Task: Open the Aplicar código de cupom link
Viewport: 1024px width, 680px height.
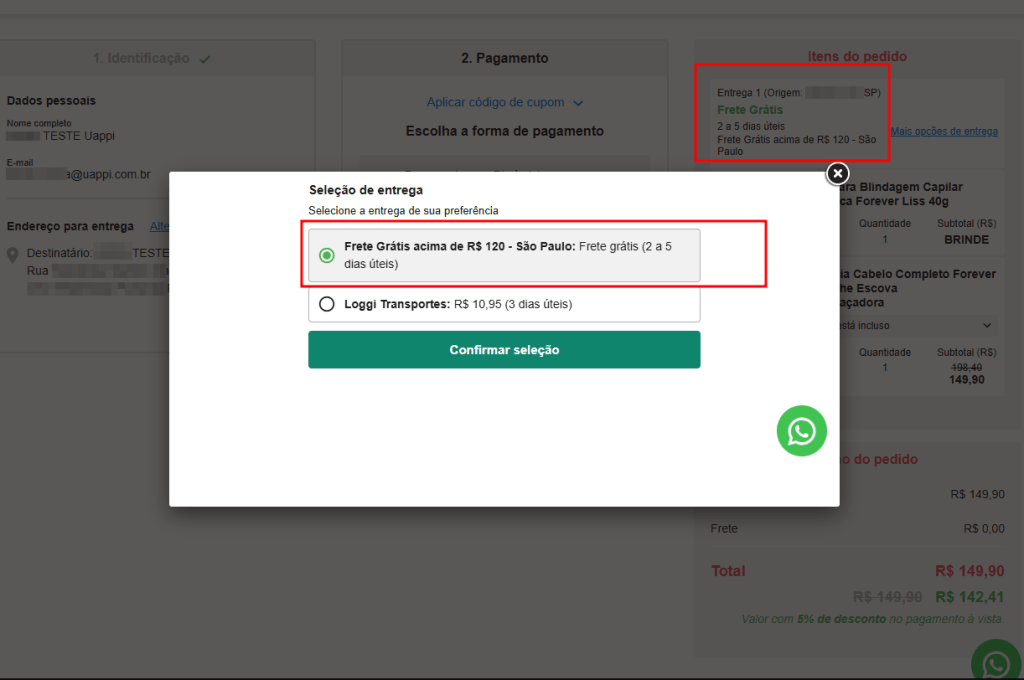Action: 495,102
